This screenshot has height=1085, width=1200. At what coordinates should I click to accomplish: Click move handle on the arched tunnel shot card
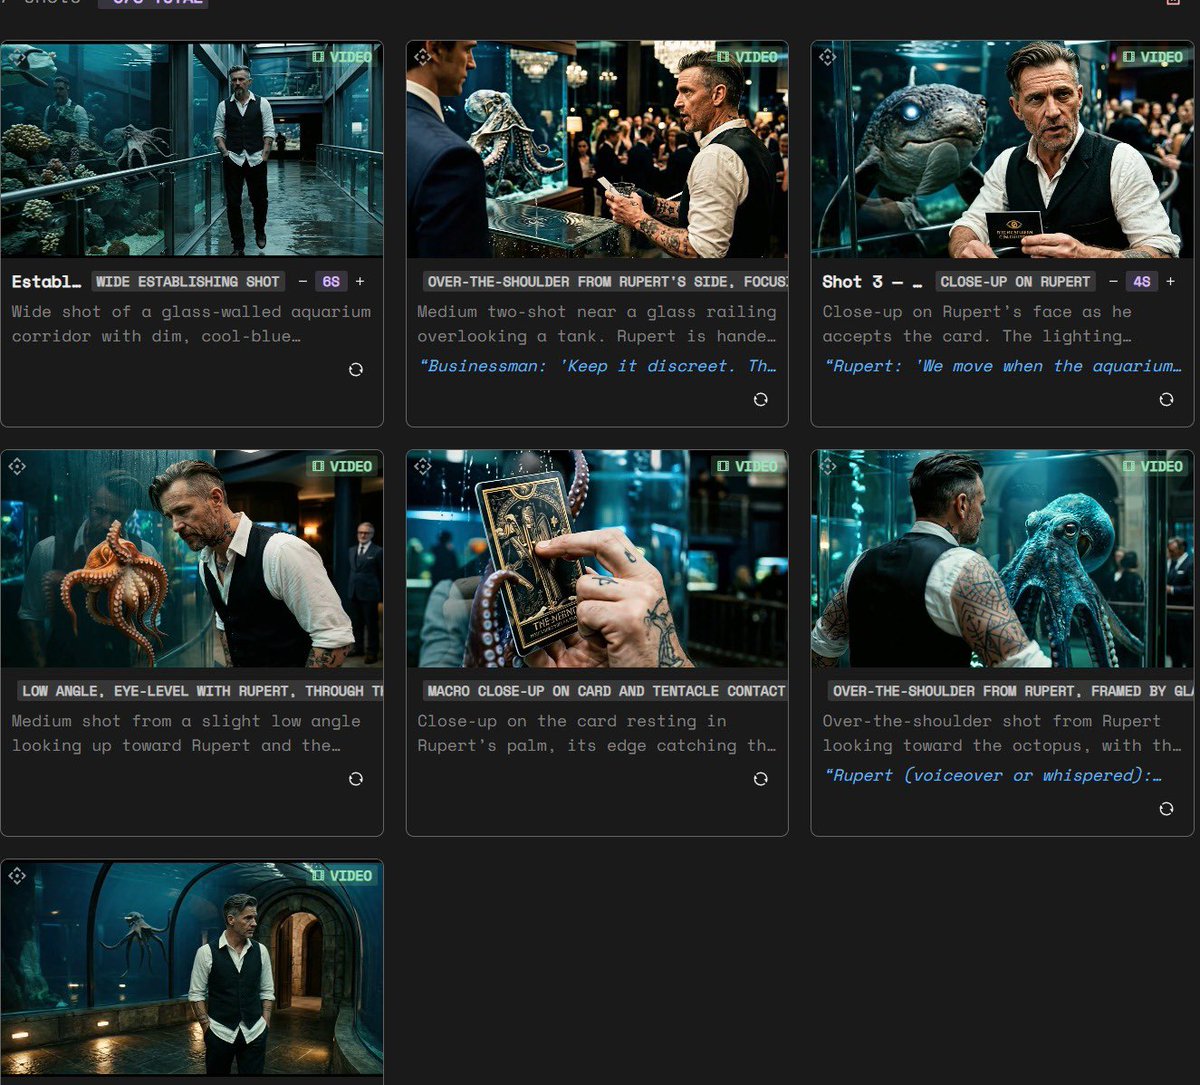click(17, 876)
